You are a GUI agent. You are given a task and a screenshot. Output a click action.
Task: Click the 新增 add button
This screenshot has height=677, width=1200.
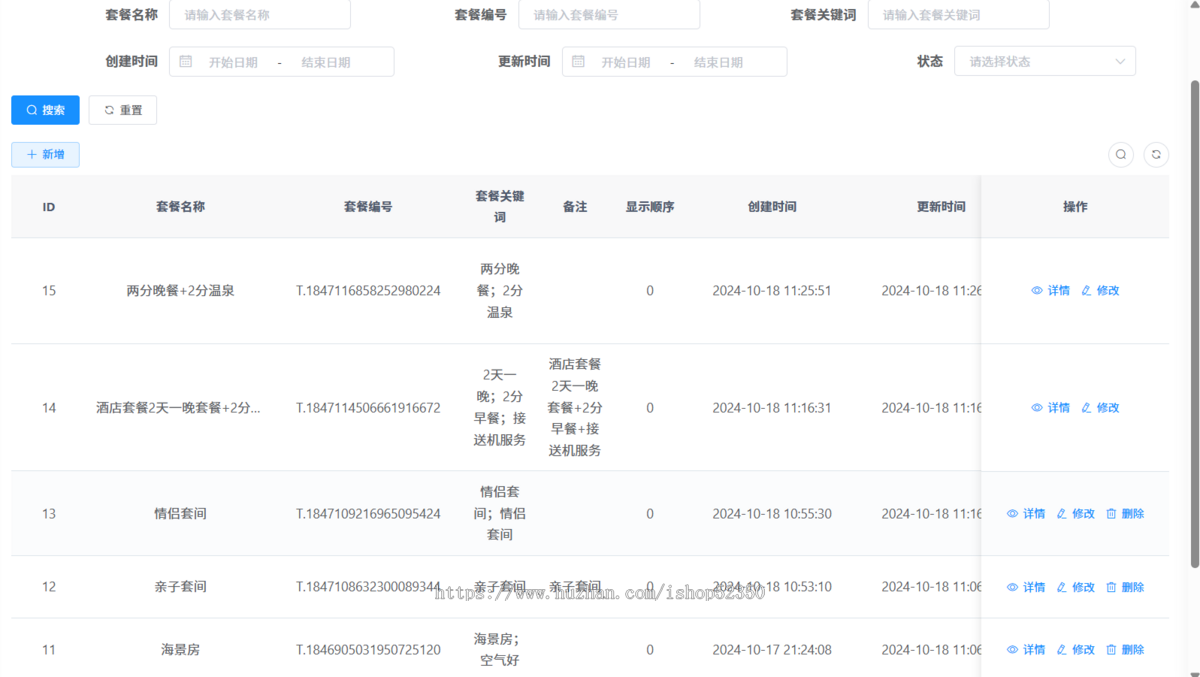tap(45, 155)
